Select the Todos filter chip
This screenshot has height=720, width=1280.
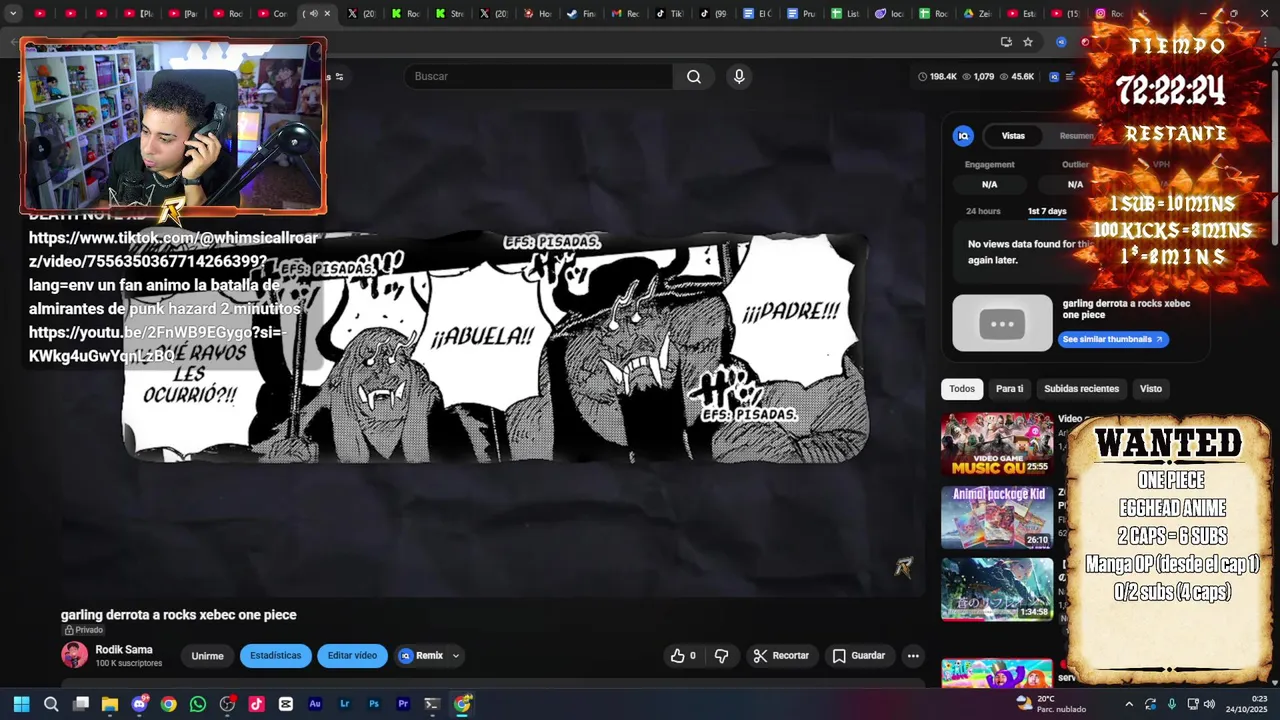pos(962,389)
